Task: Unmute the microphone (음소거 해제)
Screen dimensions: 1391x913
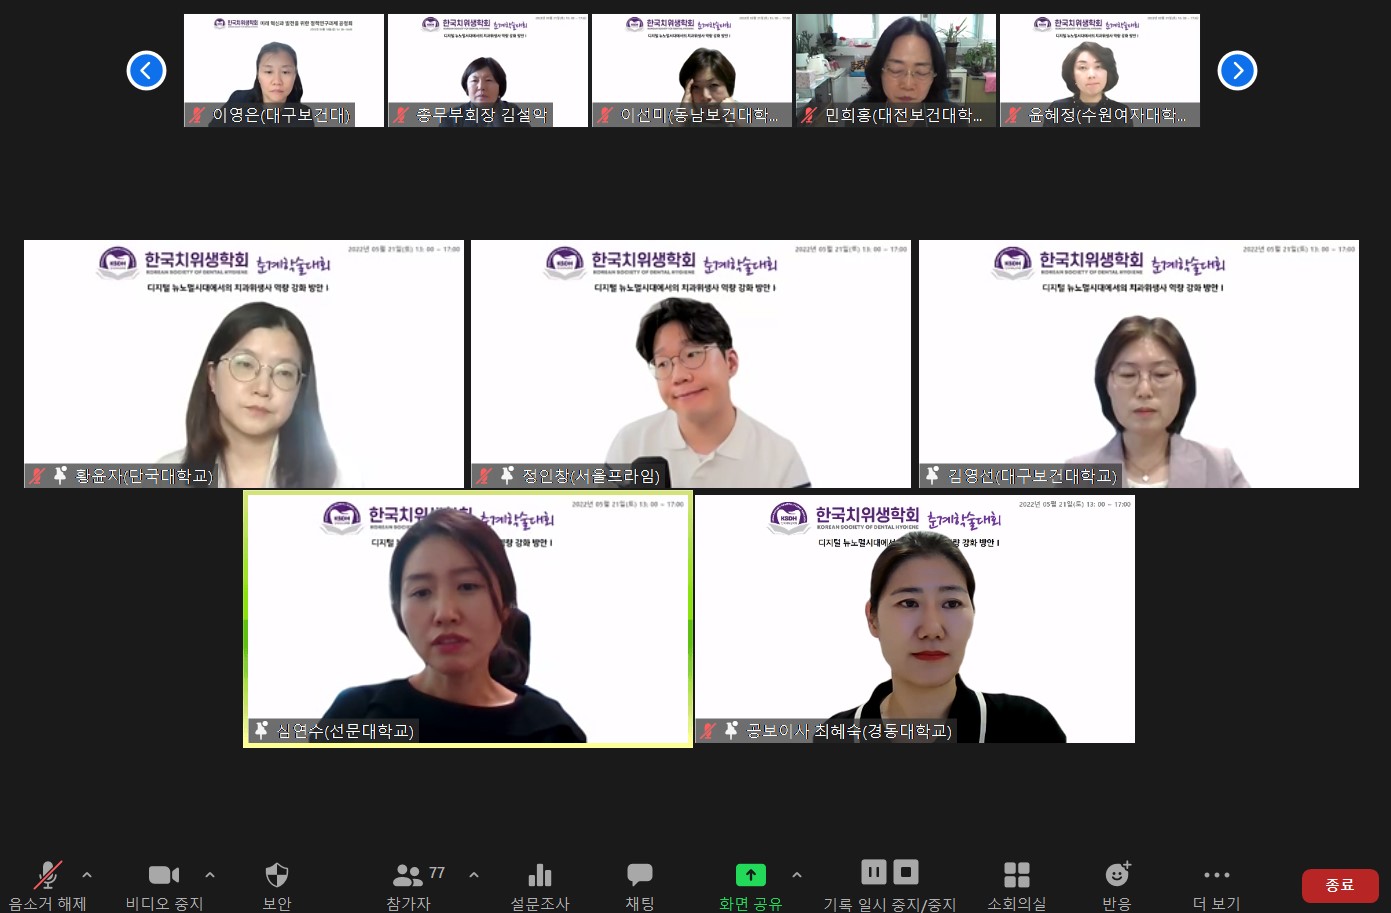Action: point(47,876)
